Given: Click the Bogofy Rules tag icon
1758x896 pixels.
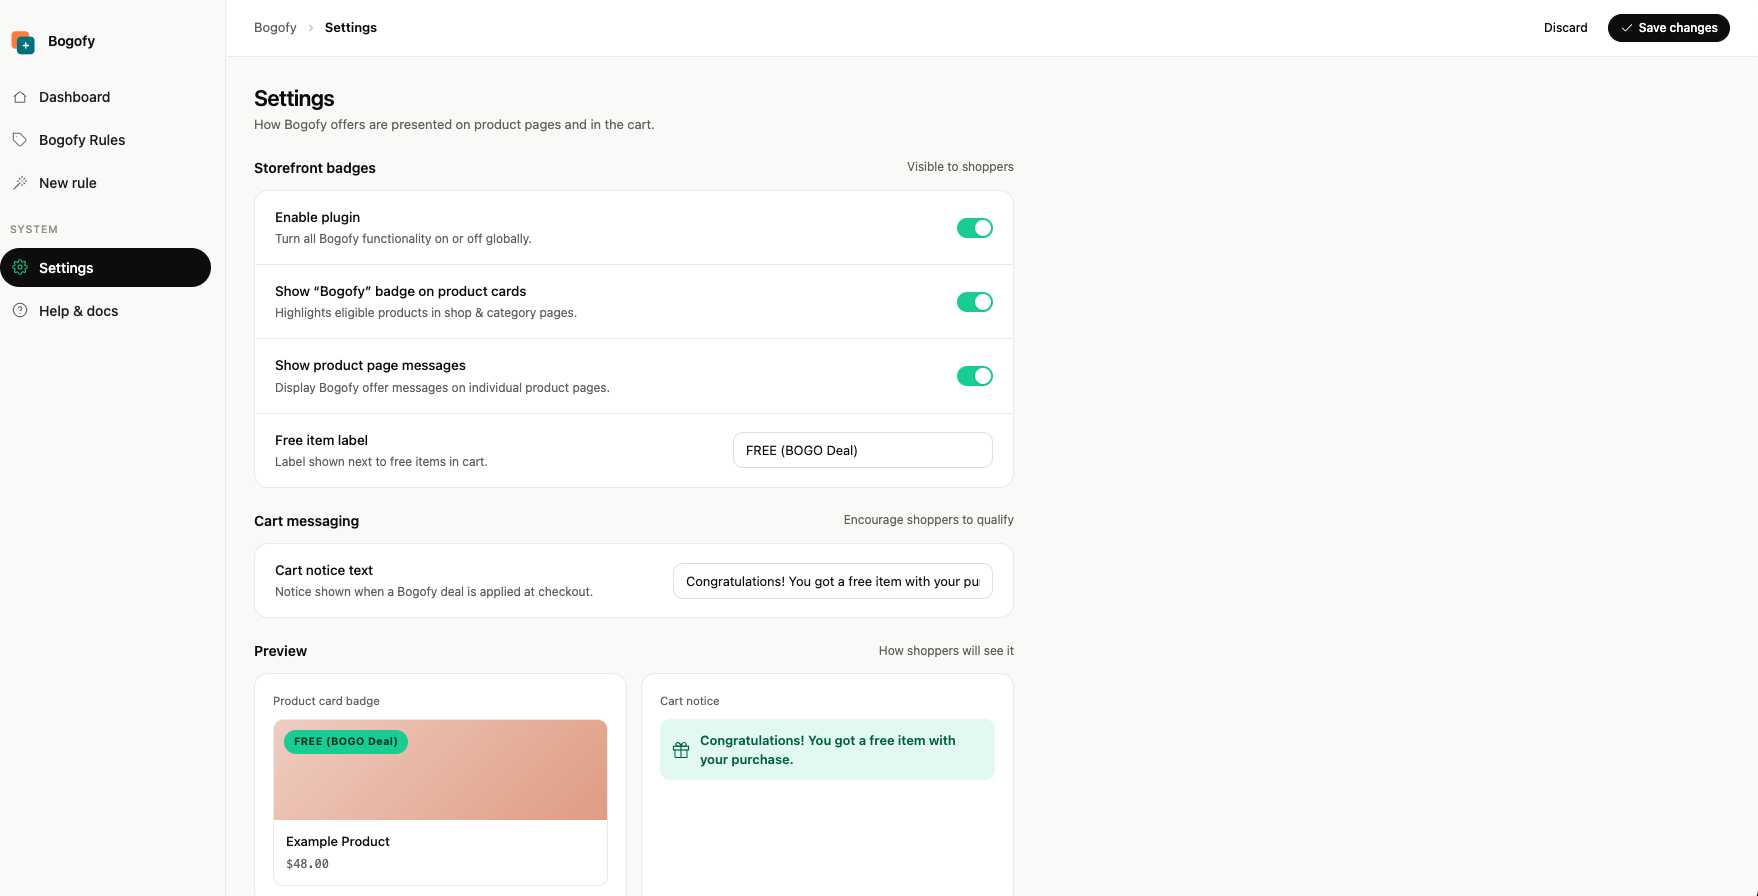Looking at the screenshot, I should 20,140.
